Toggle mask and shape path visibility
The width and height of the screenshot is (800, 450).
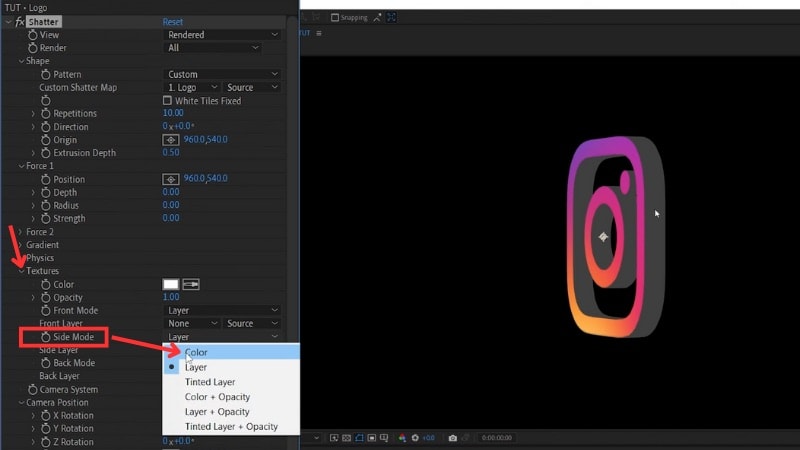[359, 438]
